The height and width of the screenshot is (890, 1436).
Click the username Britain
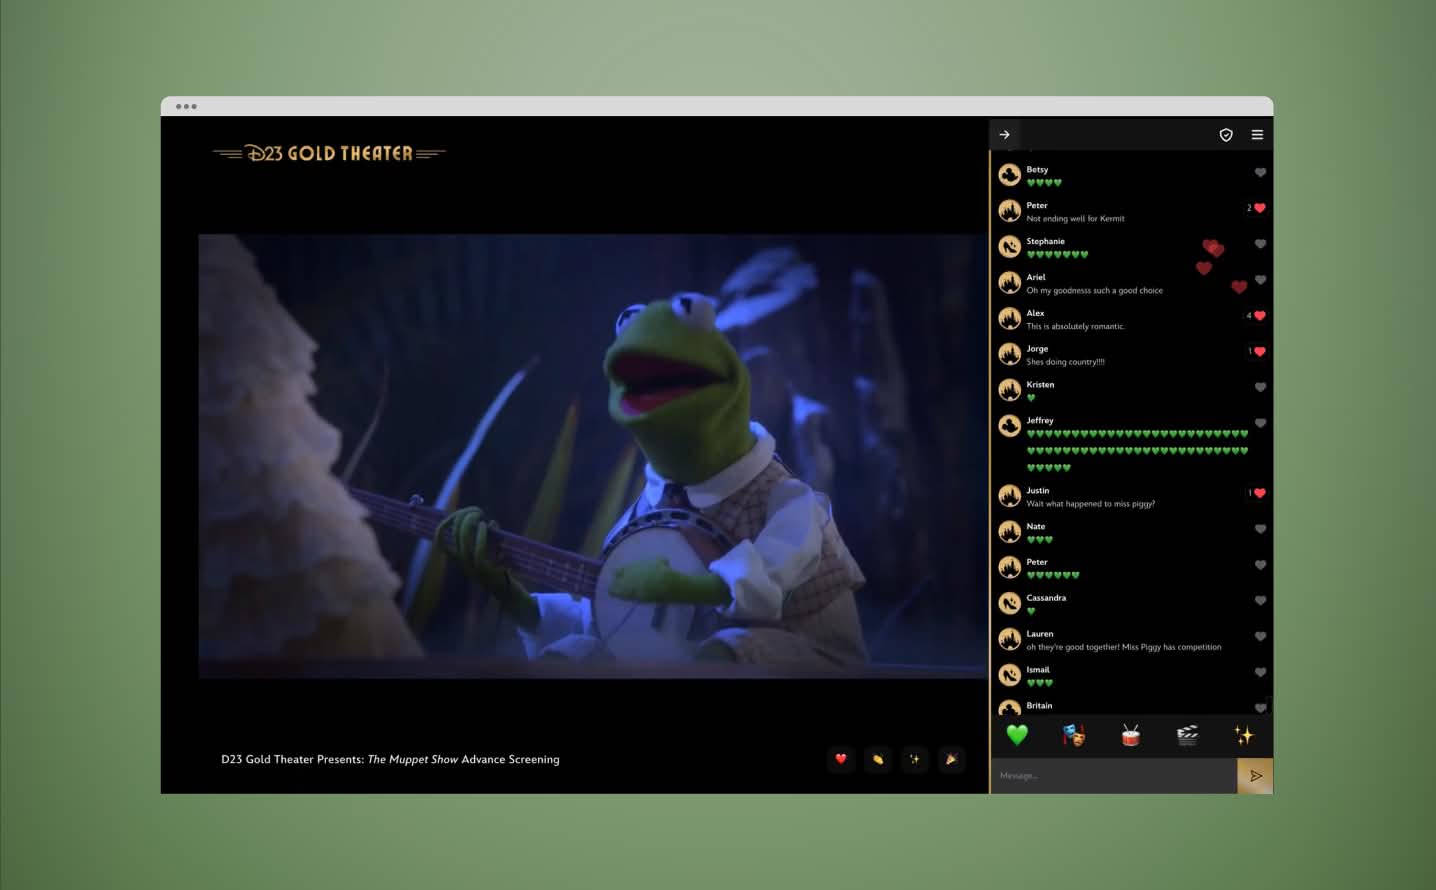tap(1039, 706)
